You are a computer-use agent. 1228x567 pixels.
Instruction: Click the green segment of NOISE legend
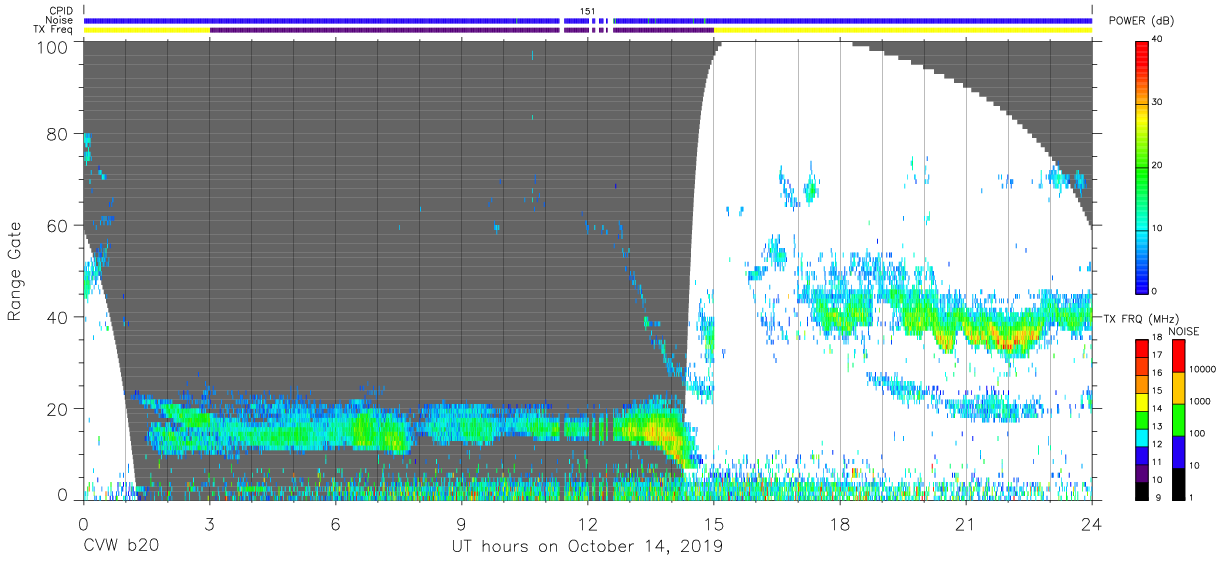coord(1178,419)
